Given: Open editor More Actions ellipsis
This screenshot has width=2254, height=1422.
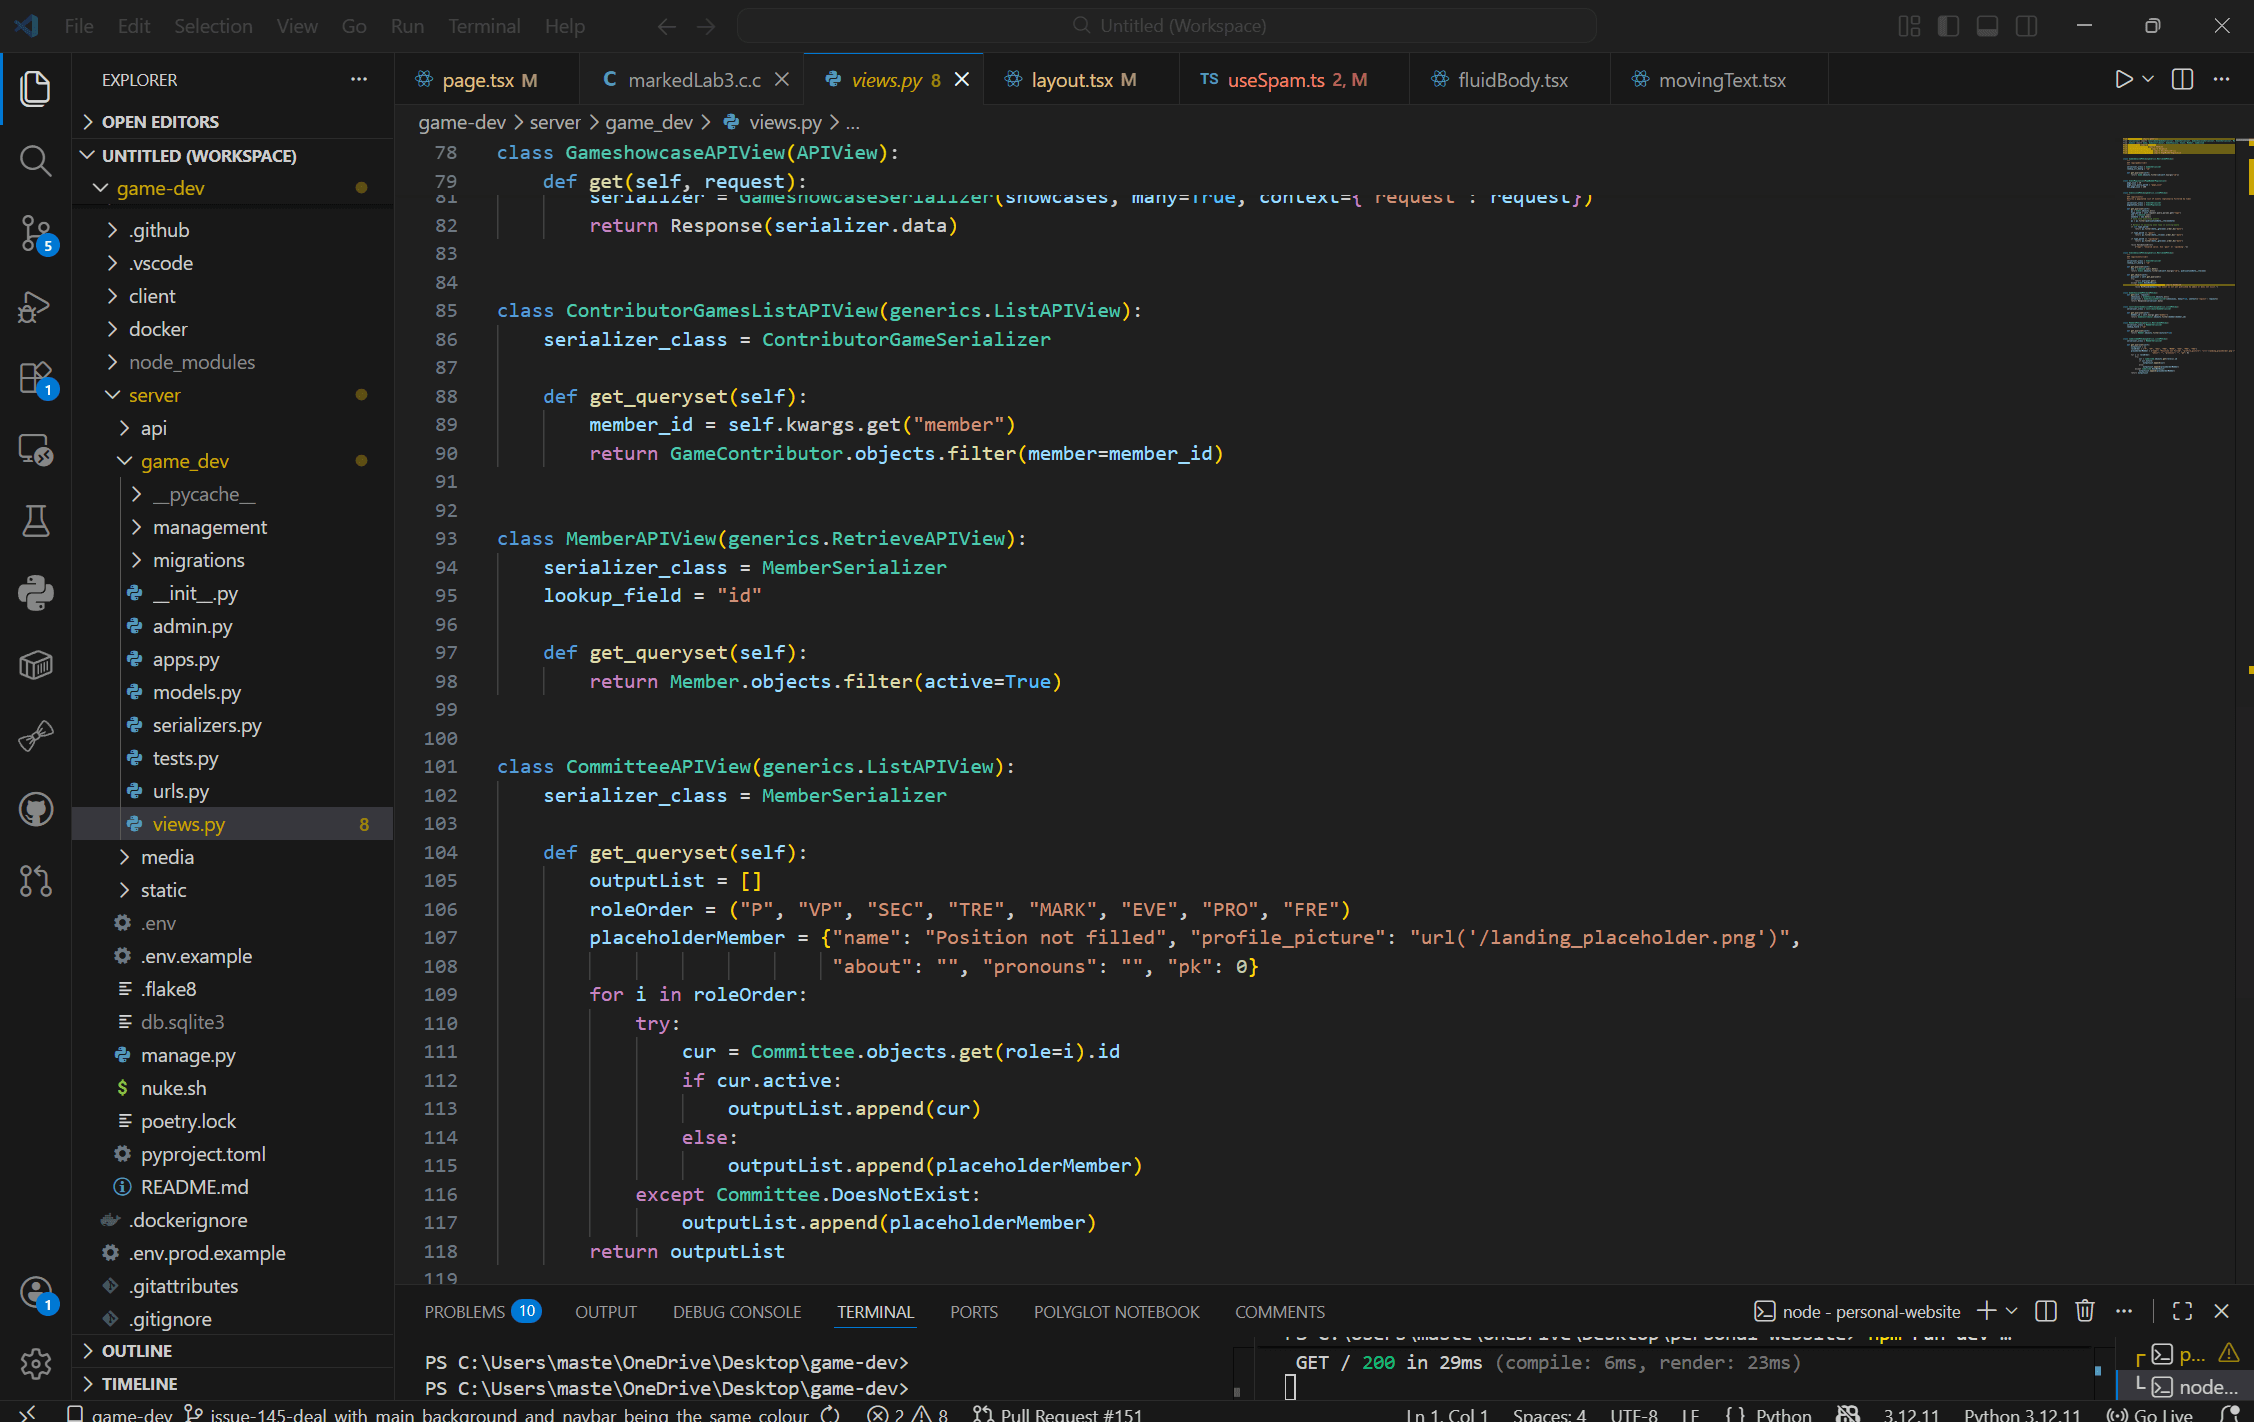Looking at the screenshot, I should [x=2222, y=79].
